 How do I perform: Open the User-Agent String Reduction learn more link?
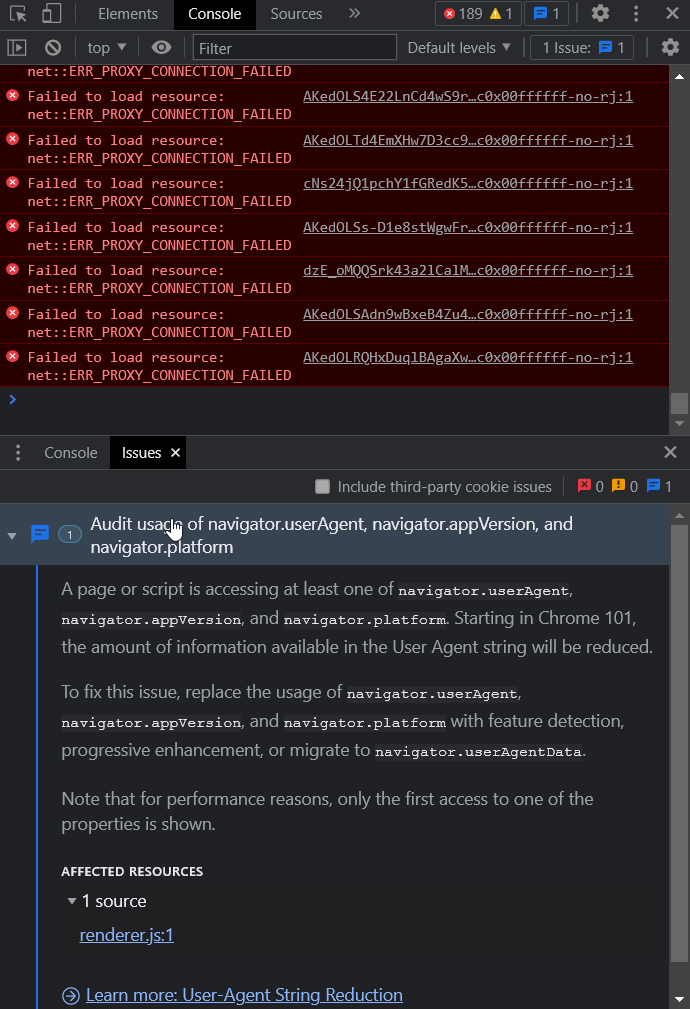(244, 995)
